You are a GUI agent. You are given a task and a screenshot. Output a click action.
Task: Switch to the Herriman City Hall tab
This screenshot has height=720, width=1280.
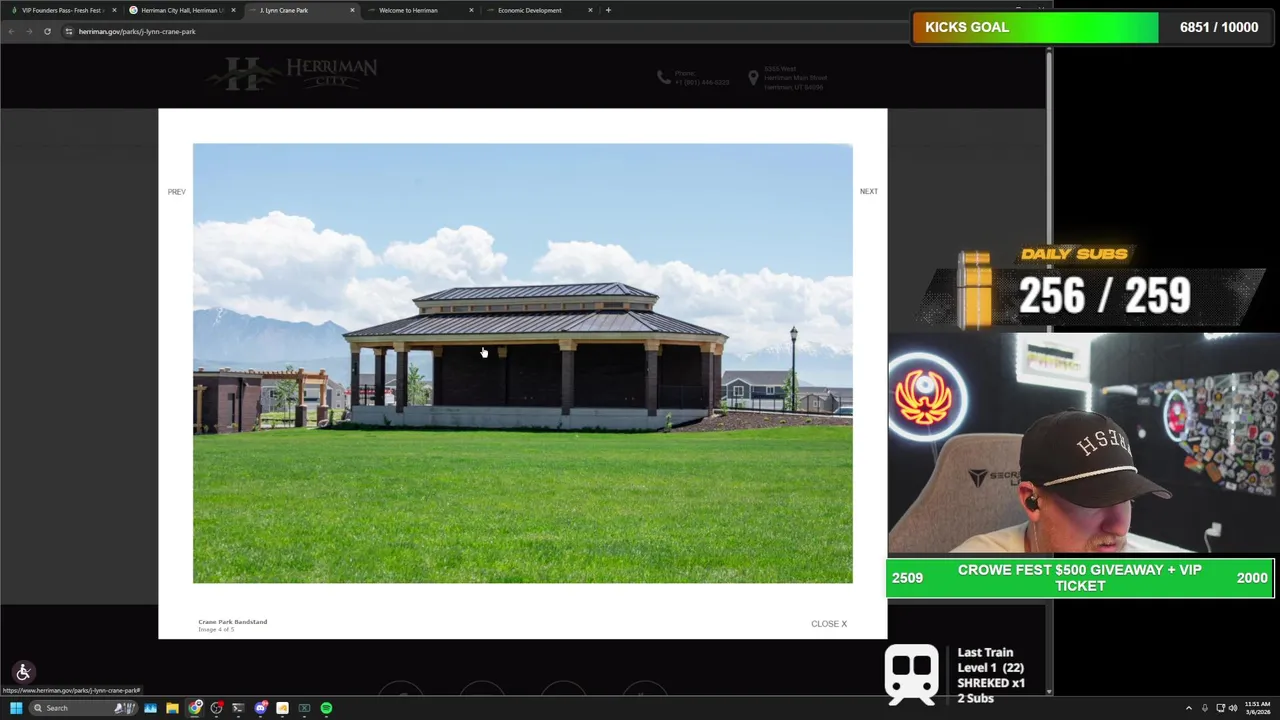[x=180, y=10]
